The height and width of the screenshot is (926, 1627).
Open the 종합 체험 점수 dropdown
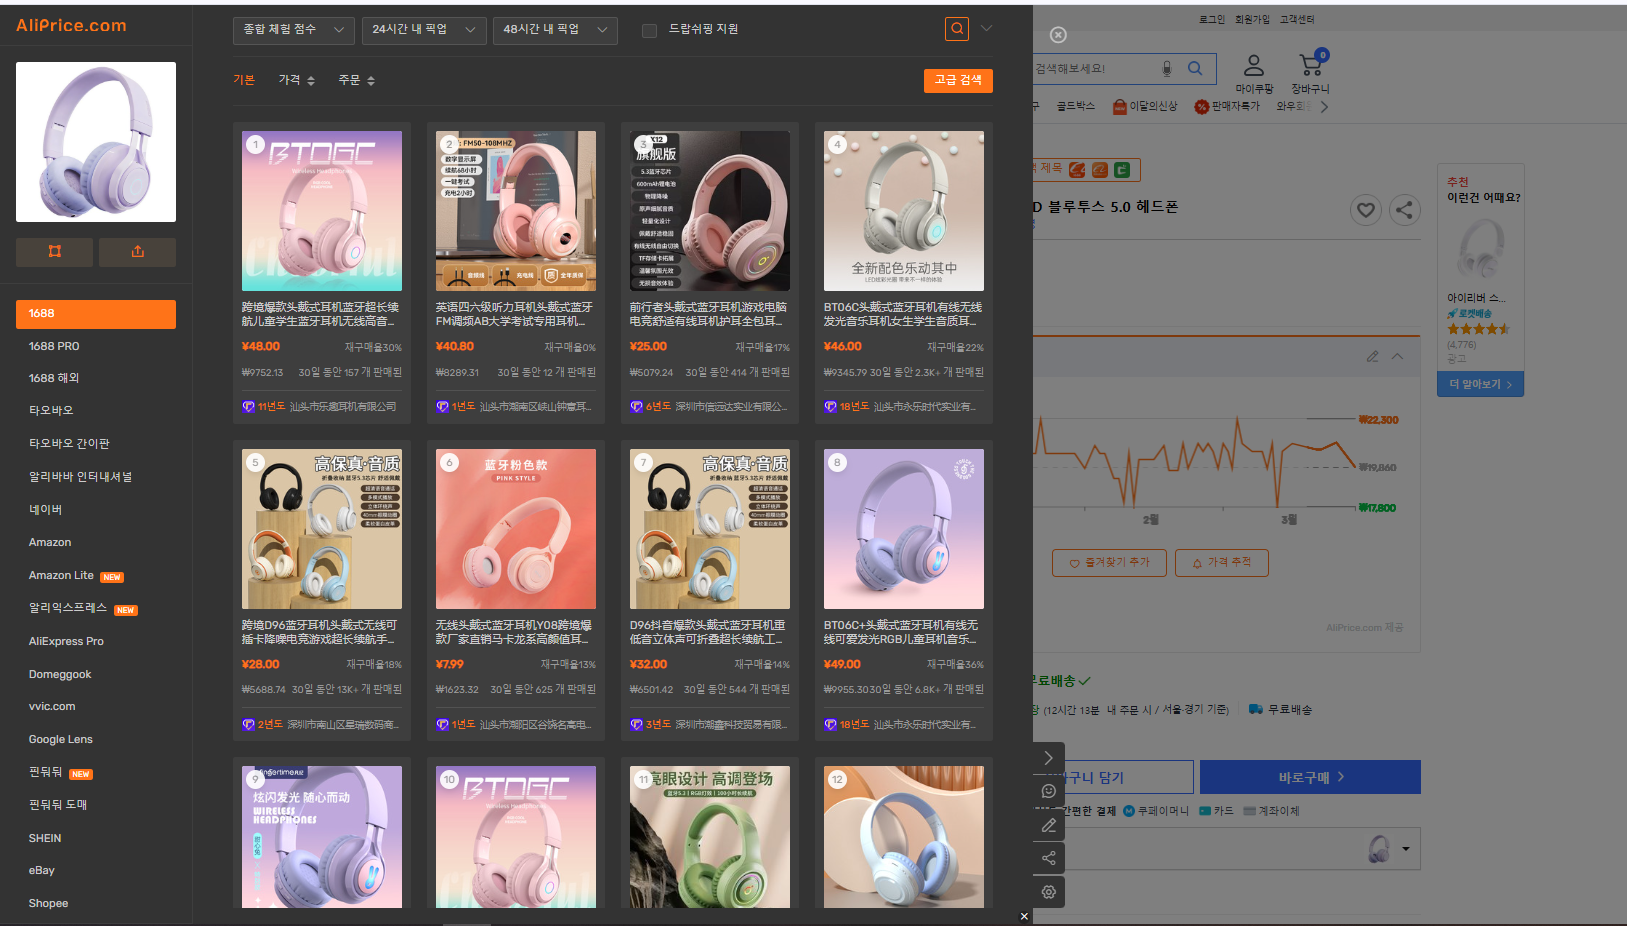(x=294, y=30)
